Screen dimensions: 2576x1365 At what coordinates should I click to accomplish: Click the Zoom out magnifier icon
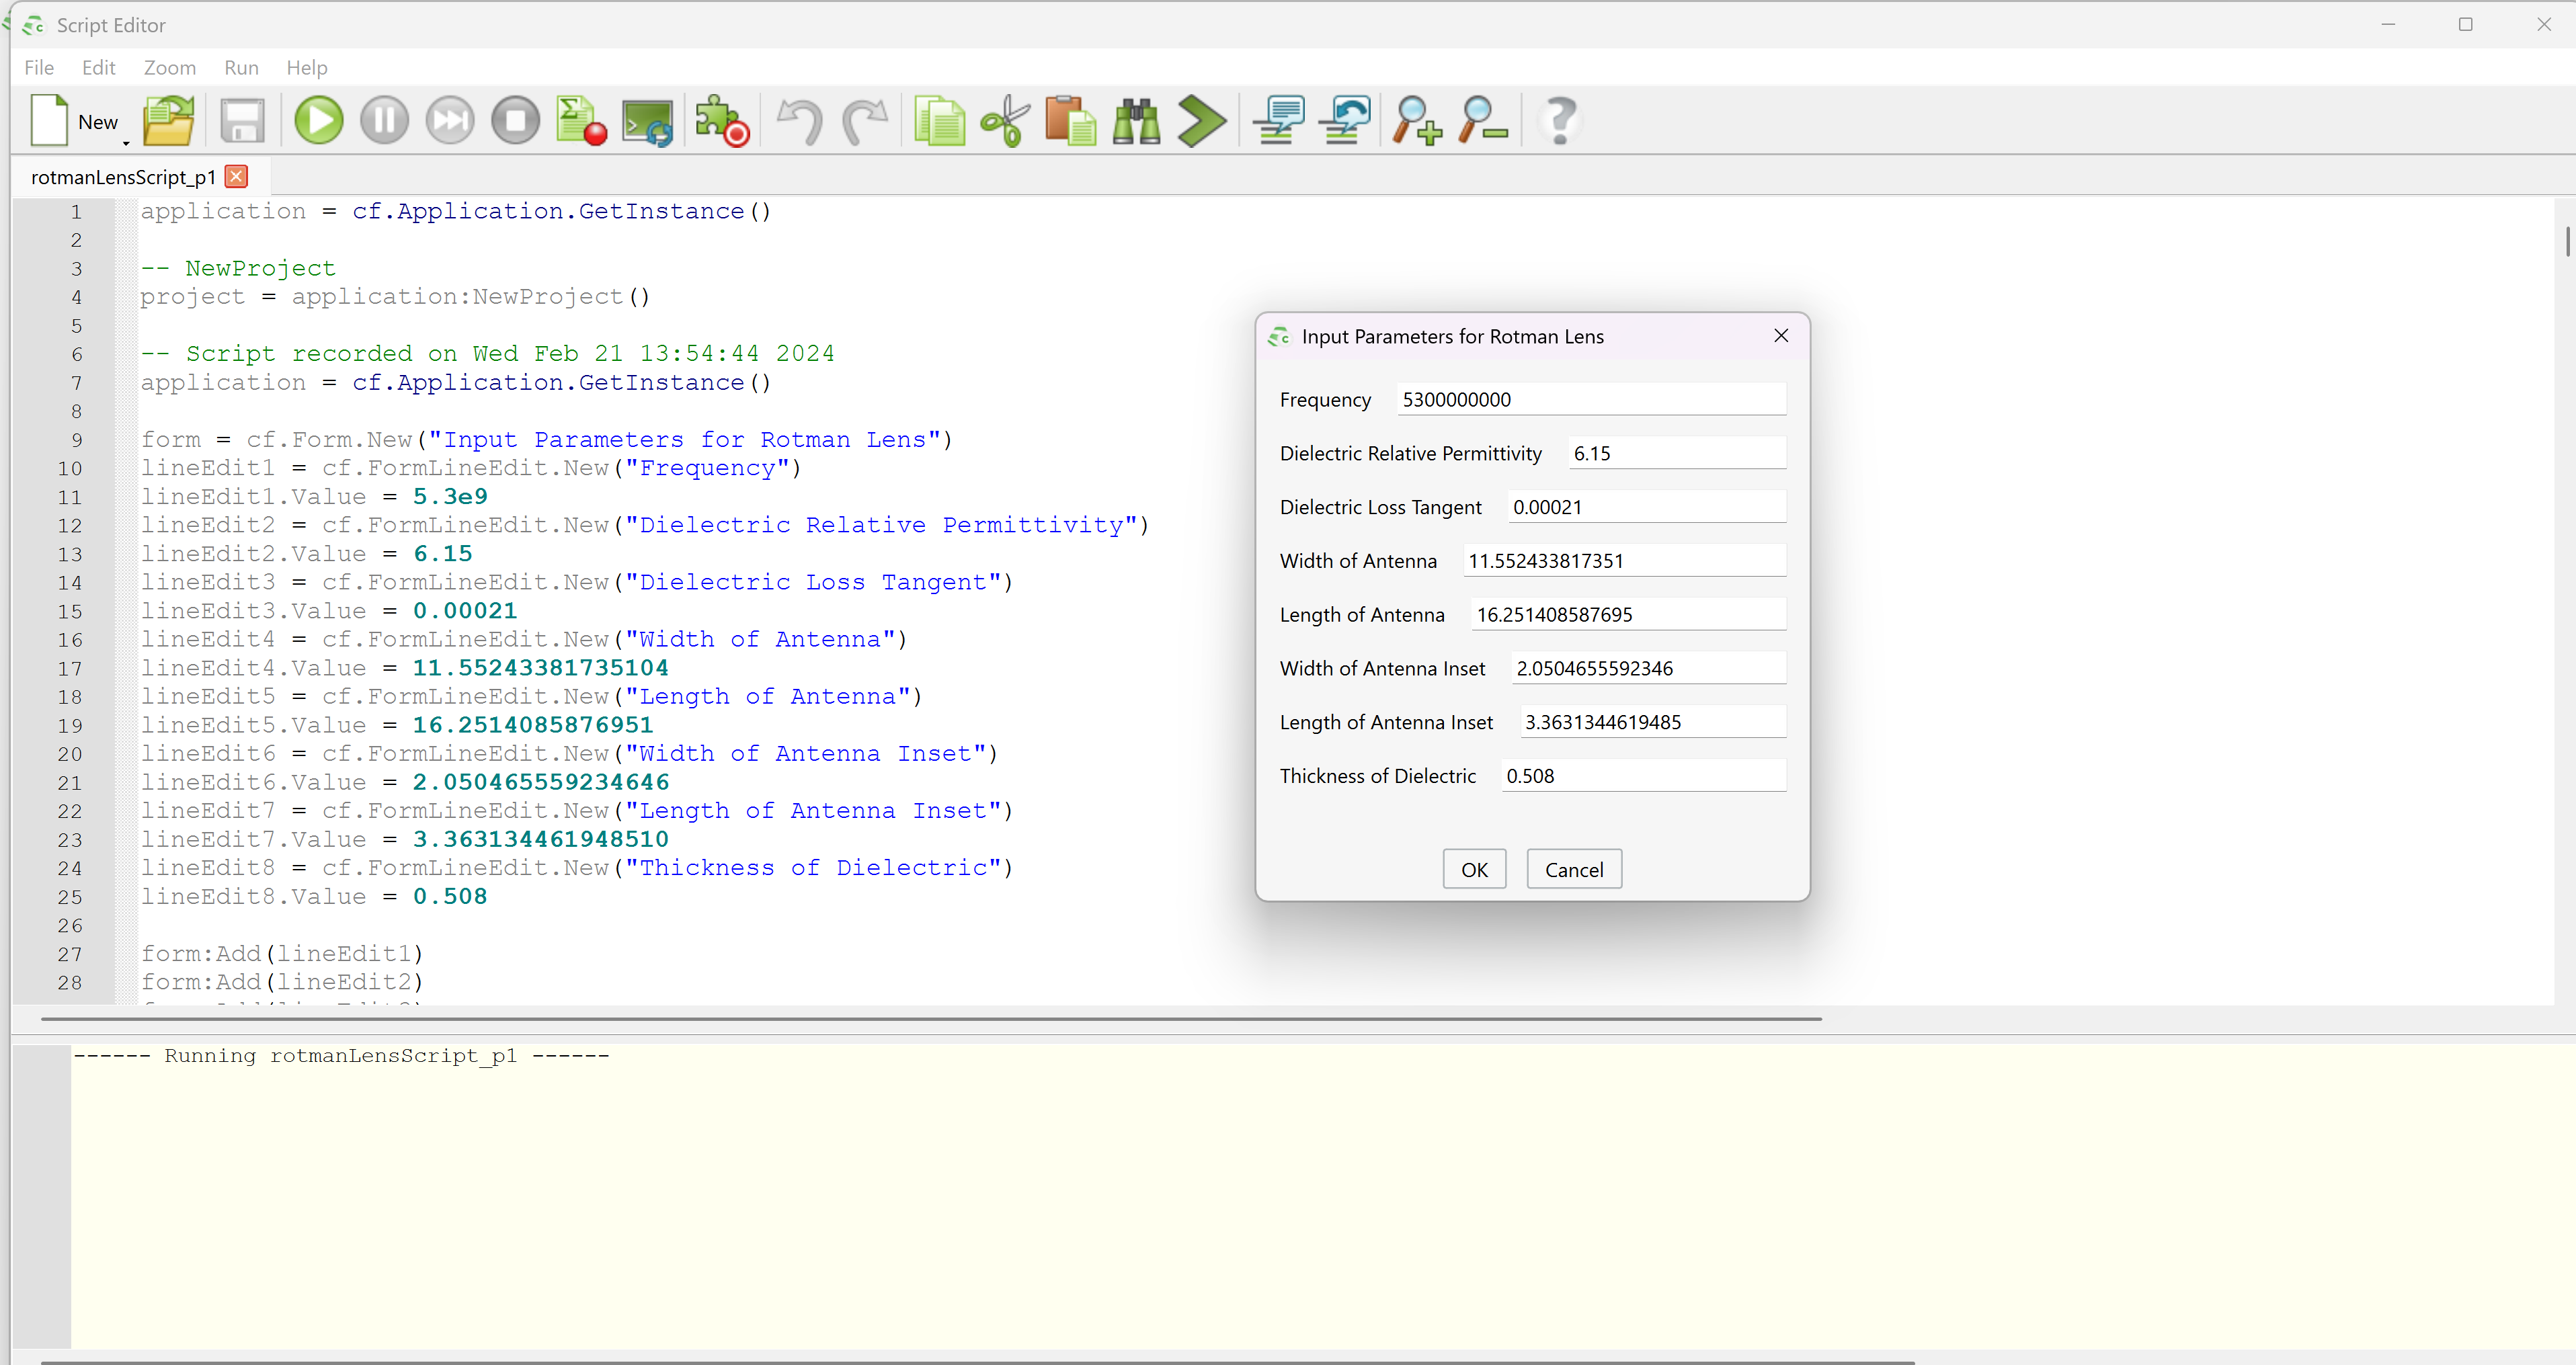(x=1482, y=121)
